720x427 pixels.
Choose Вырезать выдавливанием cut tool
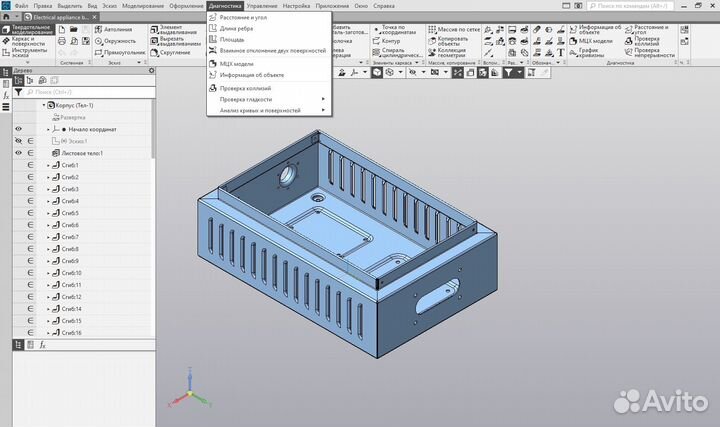coord(176,41)
